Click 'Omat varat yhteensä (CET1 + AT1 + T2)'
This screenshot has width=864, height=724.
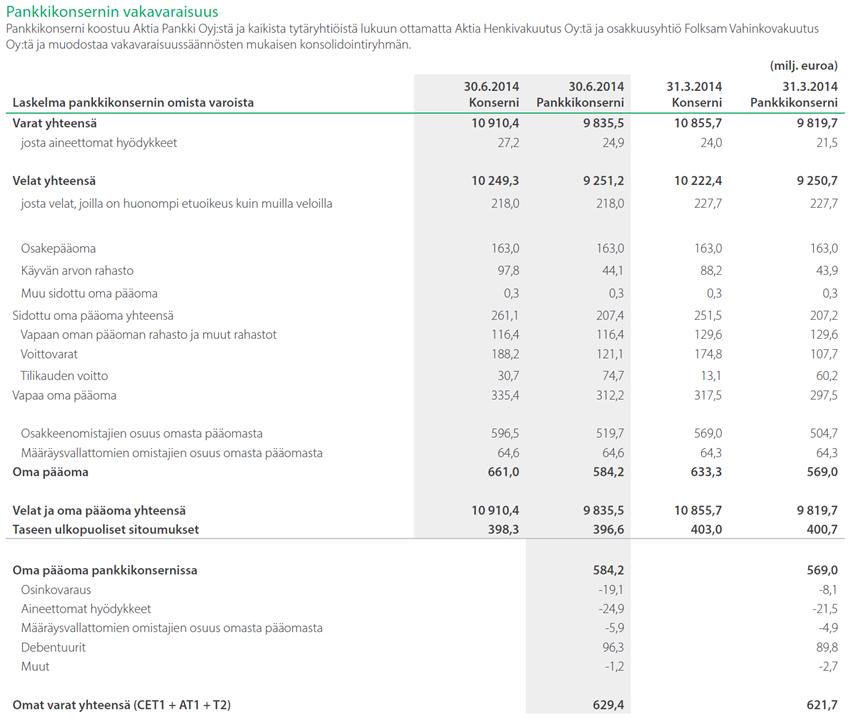coord(121,705)
